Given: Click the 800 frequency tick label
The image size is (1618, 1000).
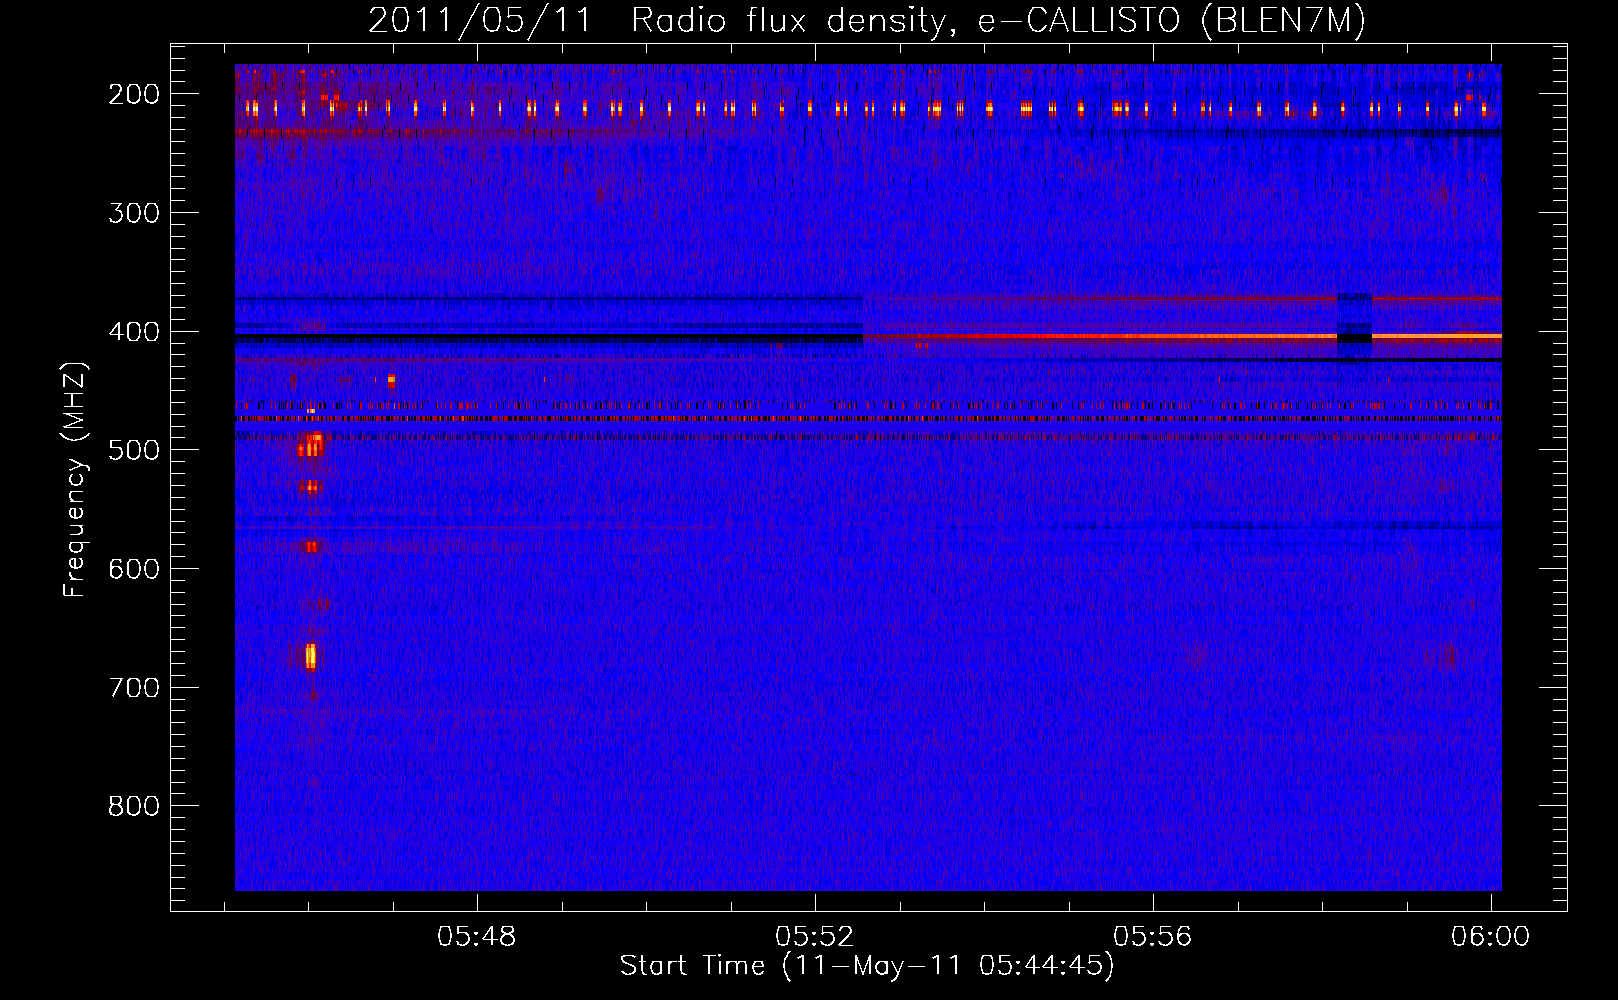Looking at the screenshot, I should [134, 806].
